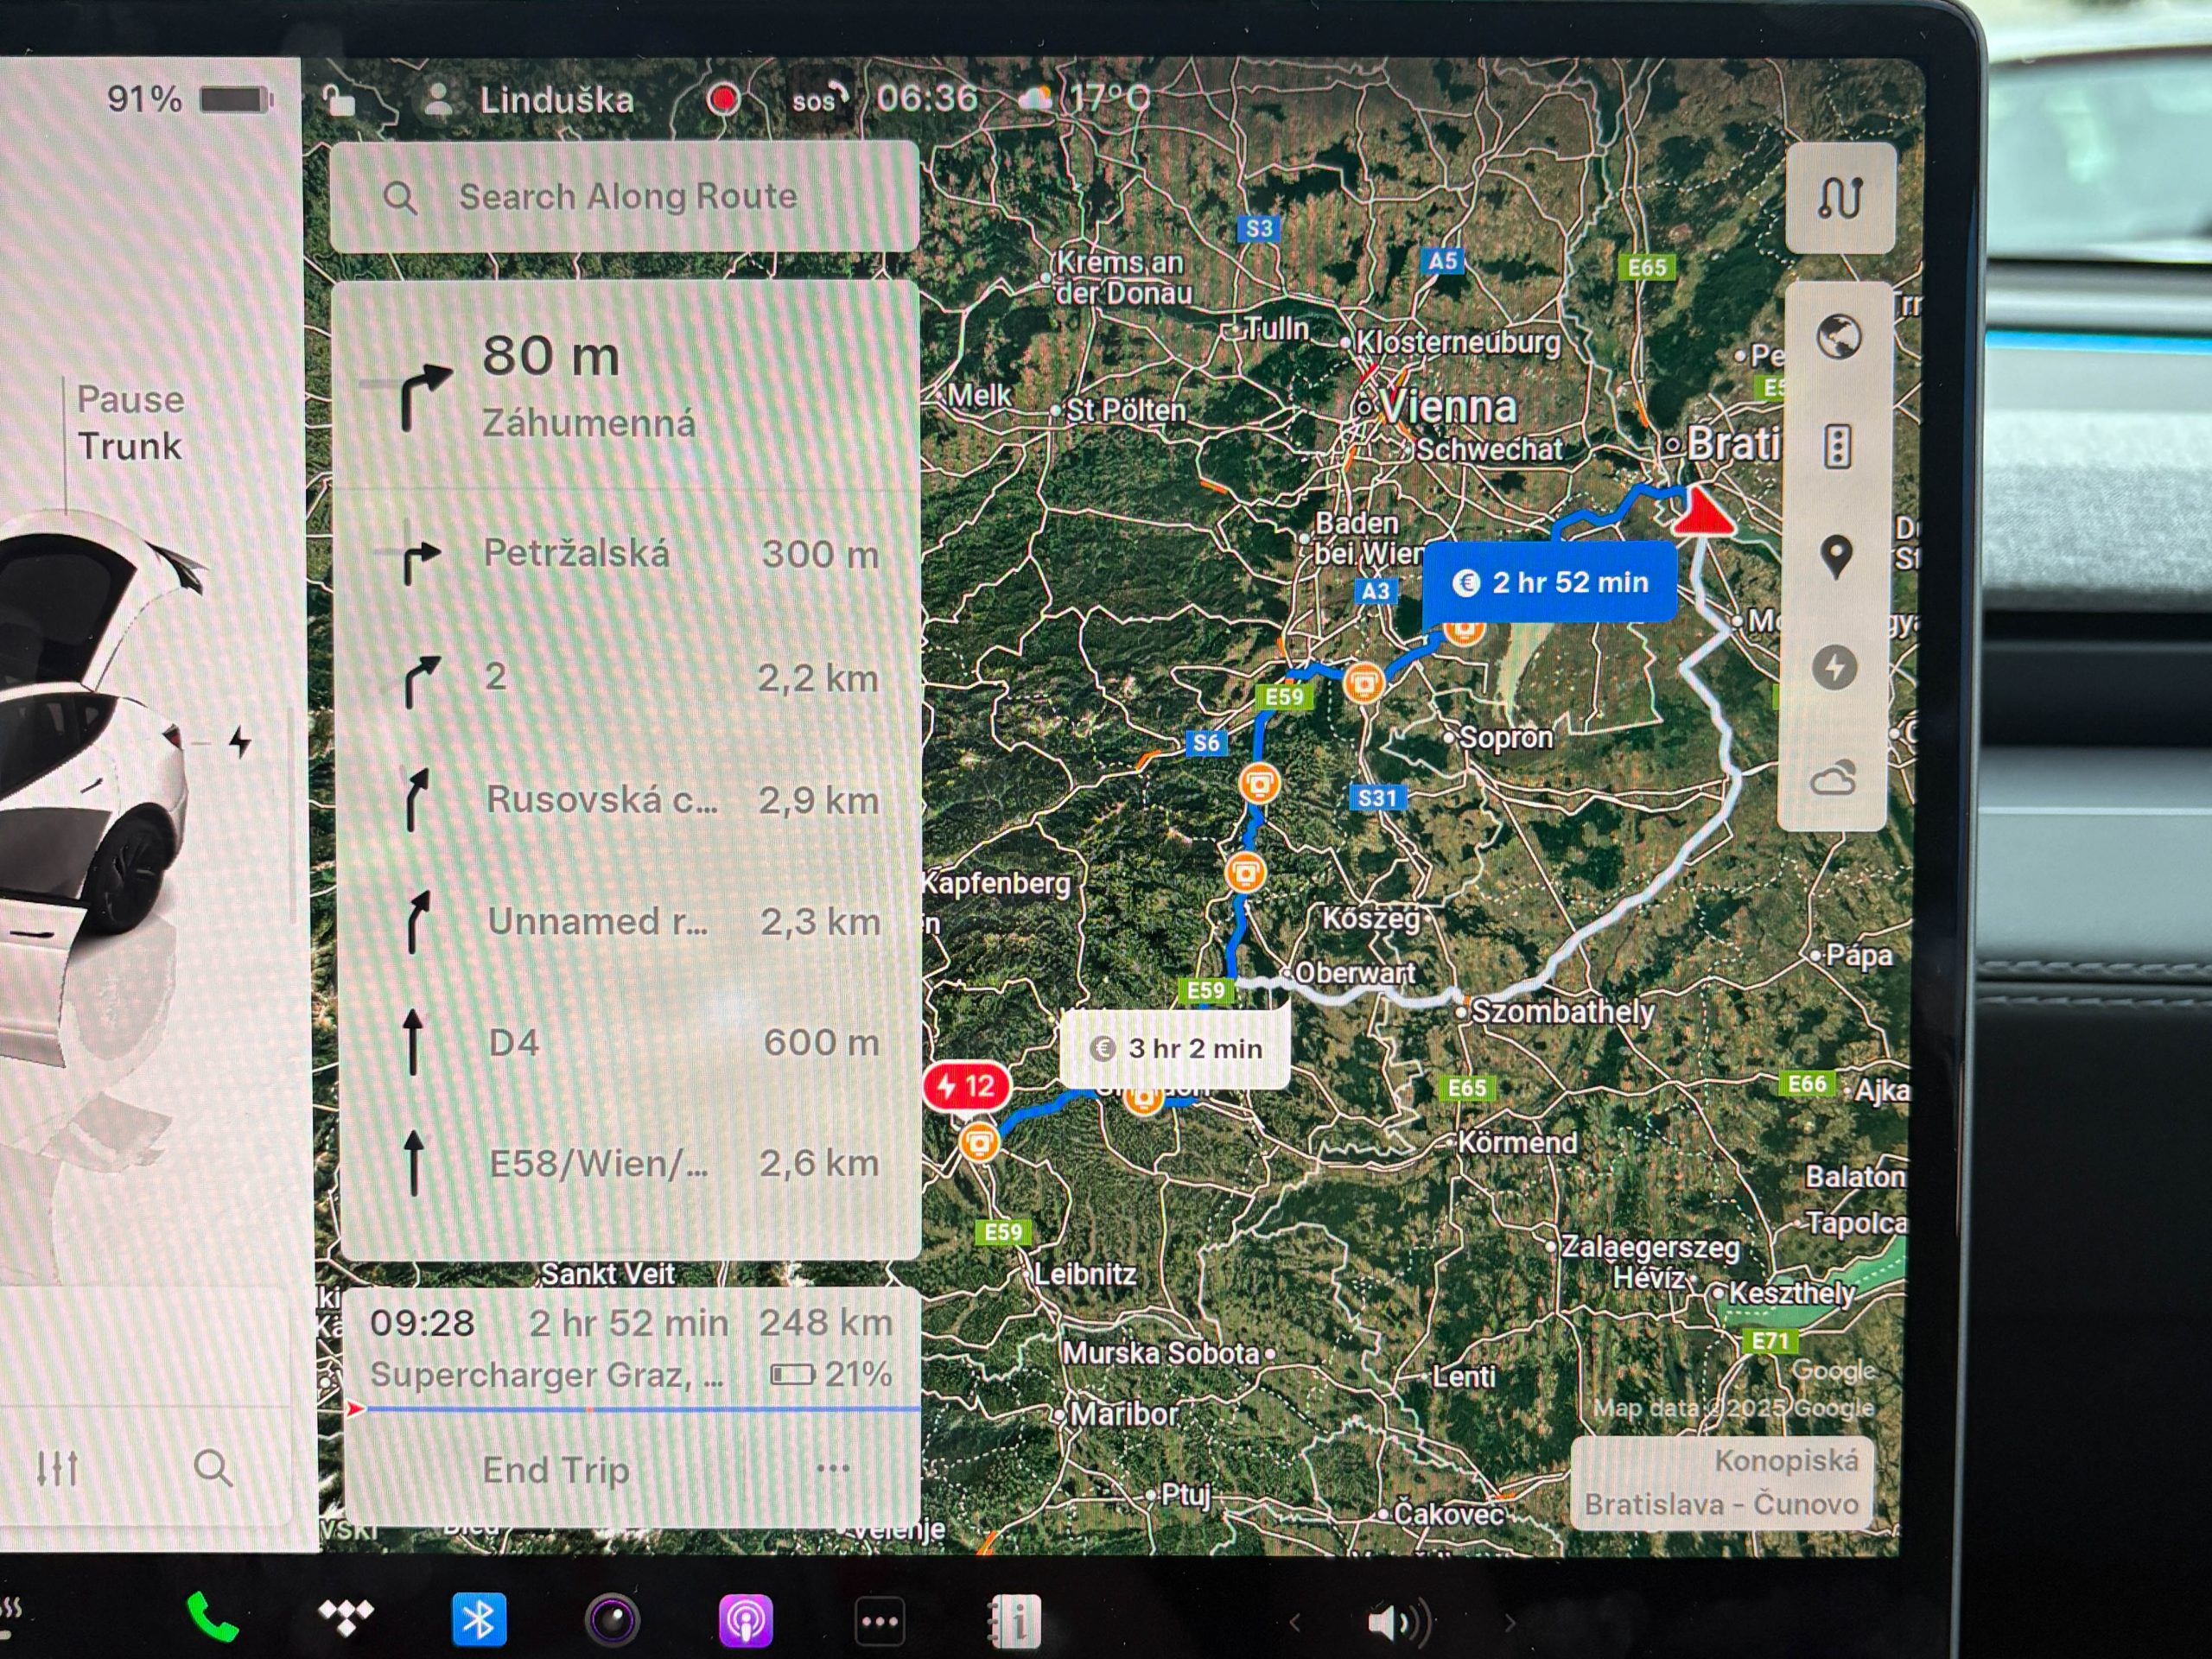This screenshot has height=1659, width=2212.
Task: Tap the red Supercharger 12 pin
Action: [965, 1086]
